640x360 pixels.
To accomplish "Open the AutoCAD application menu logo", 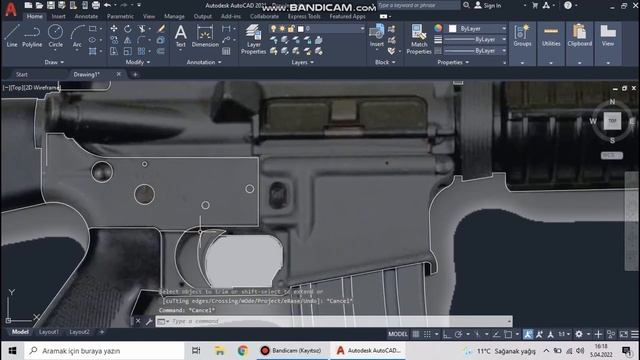I will [11, 9].
